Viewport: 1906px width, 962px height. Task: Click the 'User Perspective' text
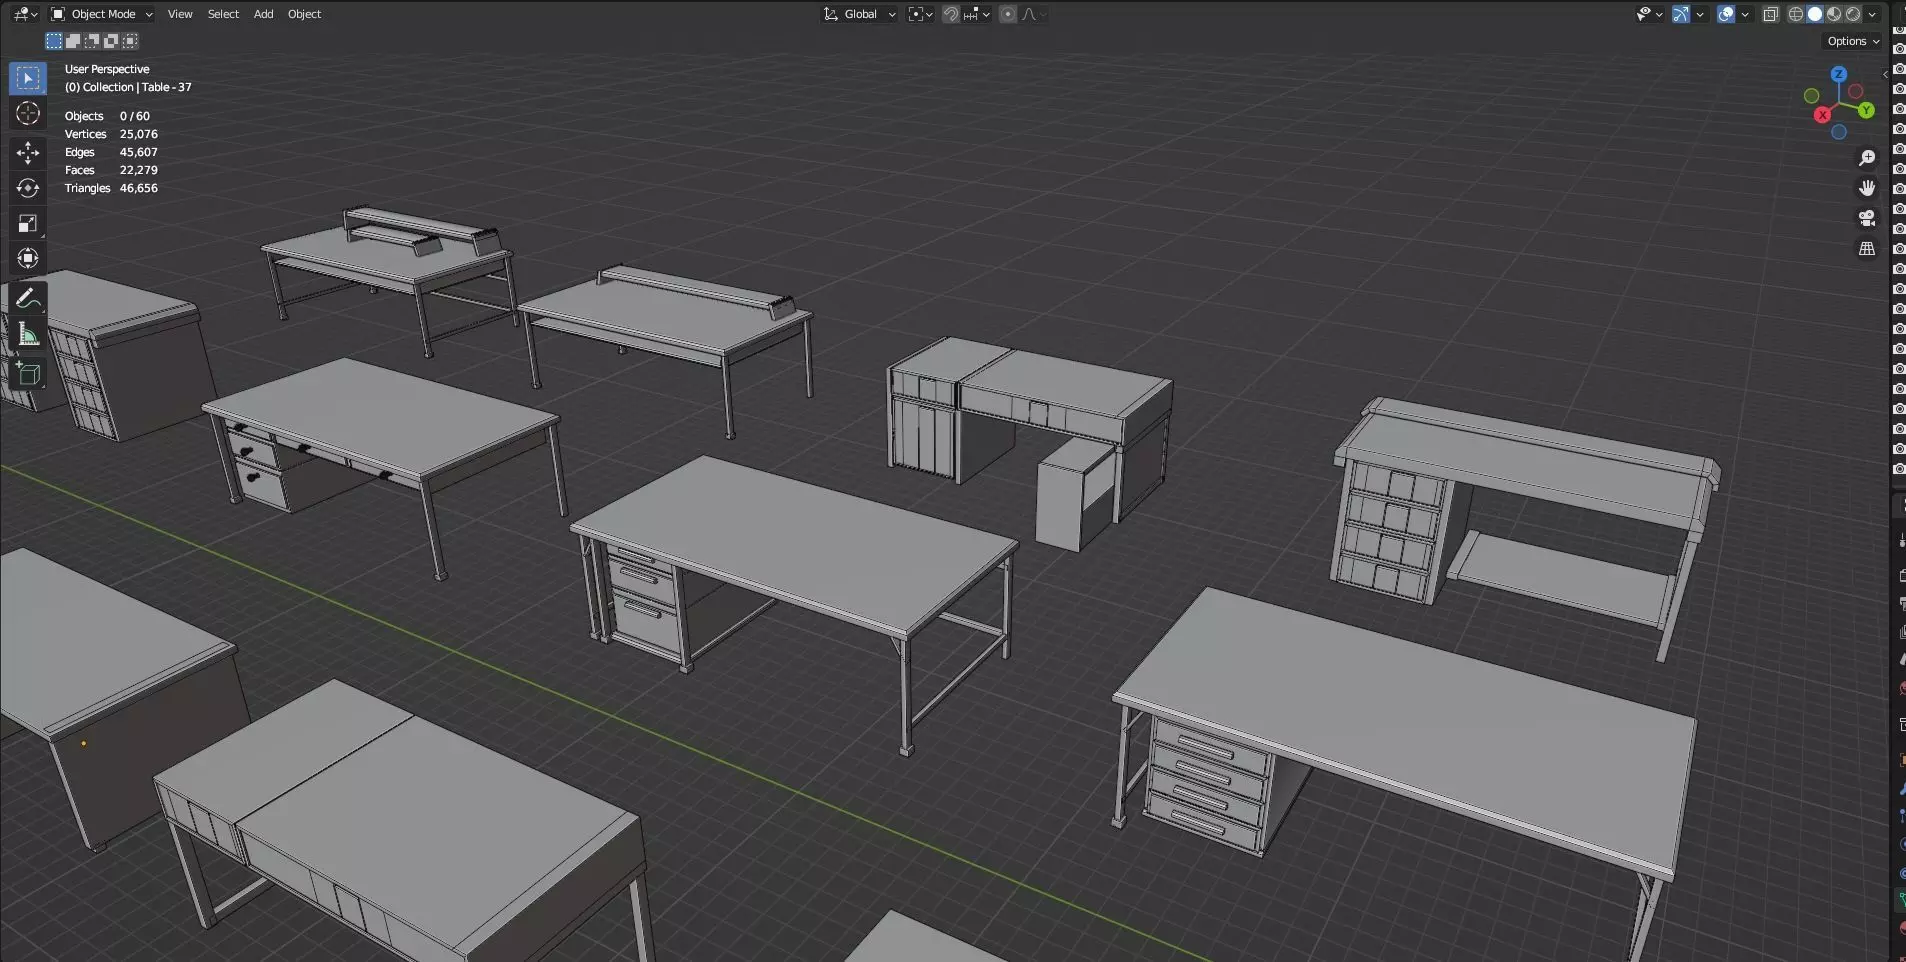click(x=107, y=69)
